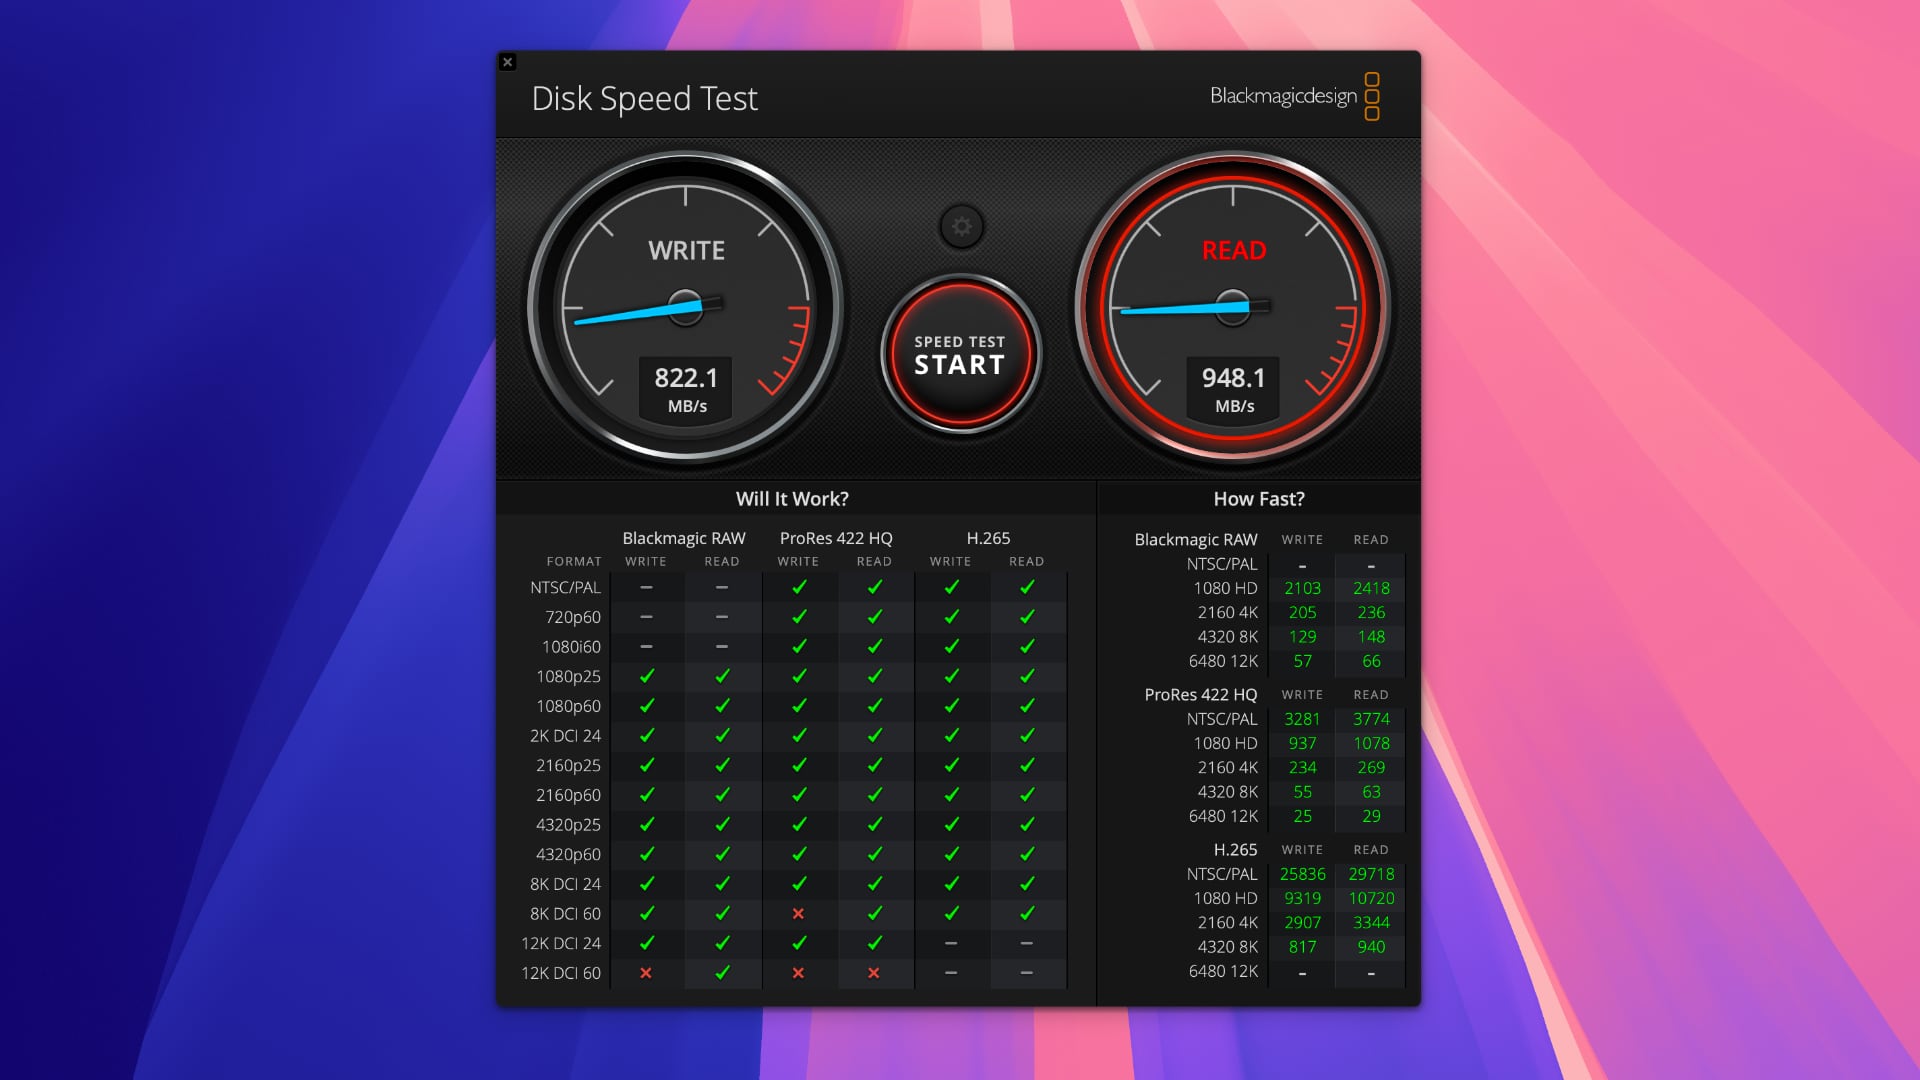Click the 2907 H.265 2160 4K write value
This screenshot has height=1080, width=1920.
click(x=1302, y=923)
